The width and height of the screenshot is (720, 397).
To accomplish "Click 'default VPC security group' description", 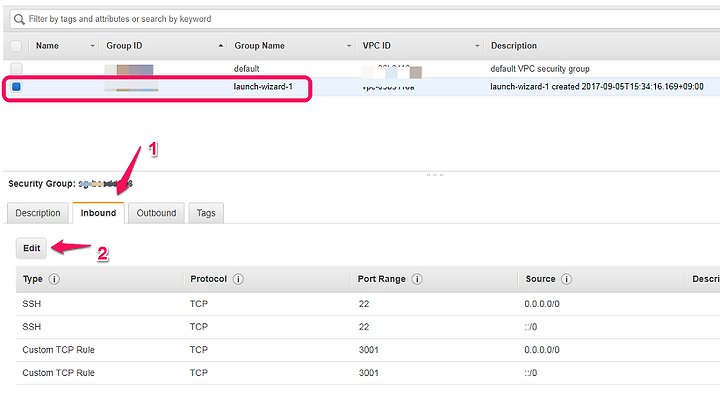I will click(x=540, y=69).
